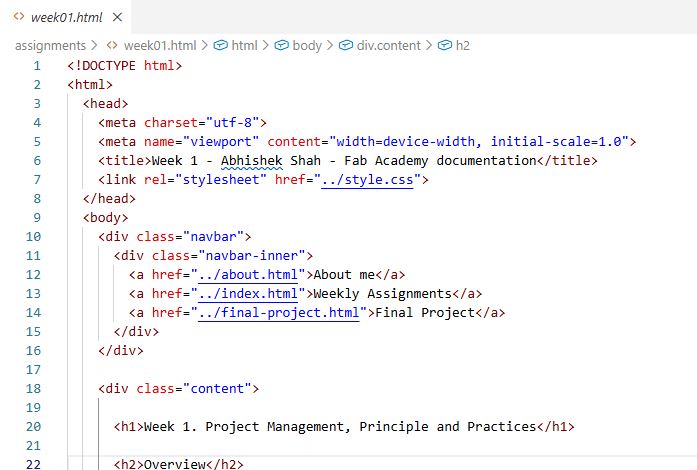Click the symbol icon beside the h2 breadcrumb
Viewport: 697px width, 470px height.
[445, 45]
